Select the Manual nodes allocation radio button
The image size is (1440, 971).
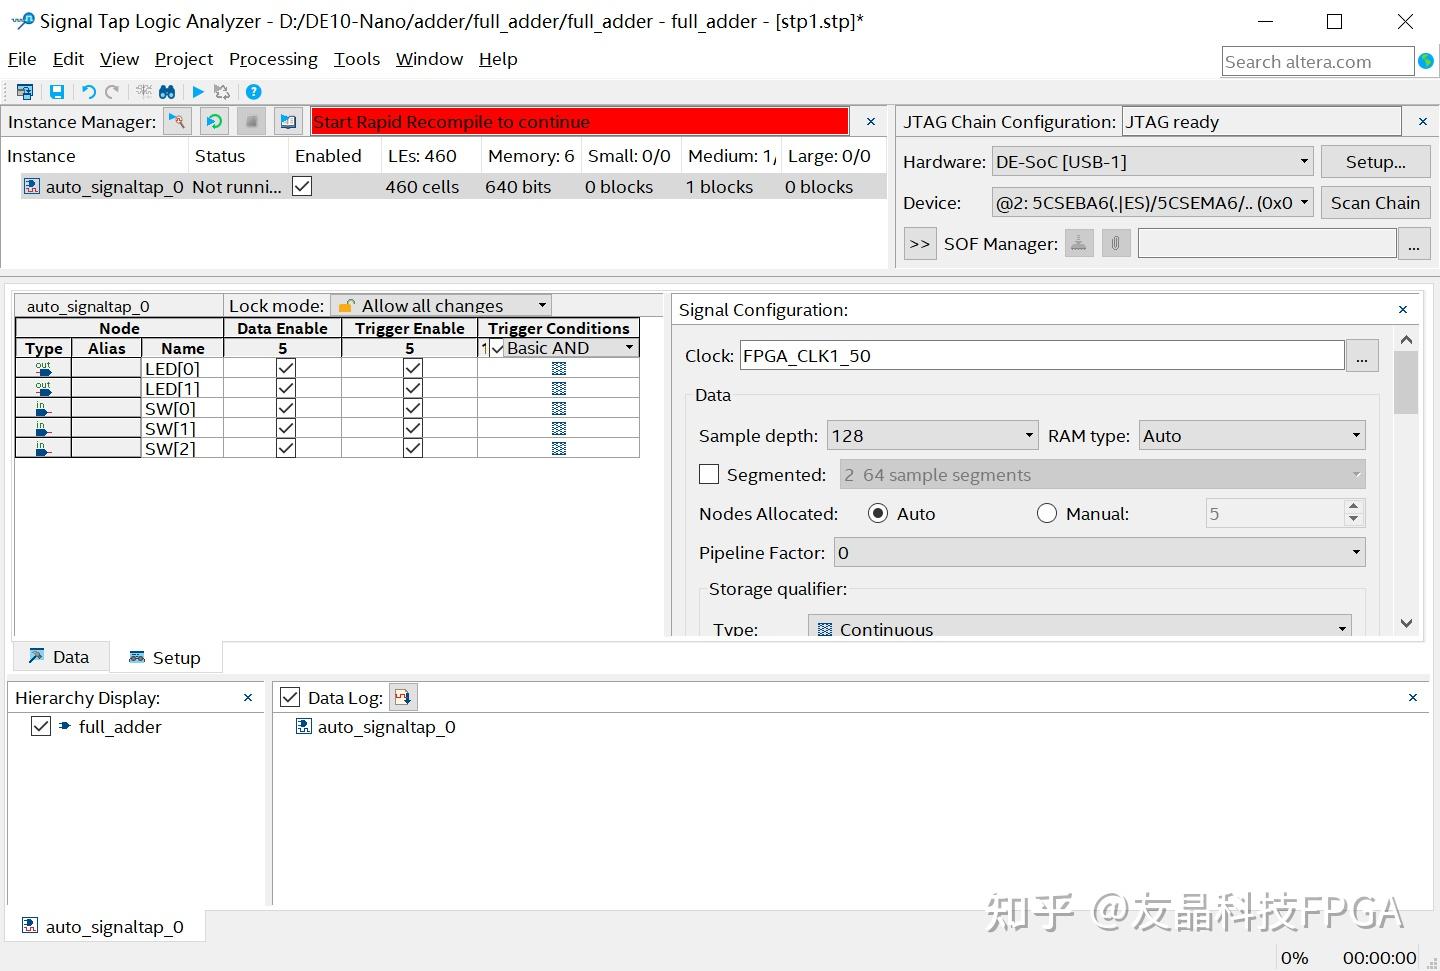pyautogui.click(x=1046, y=513)
